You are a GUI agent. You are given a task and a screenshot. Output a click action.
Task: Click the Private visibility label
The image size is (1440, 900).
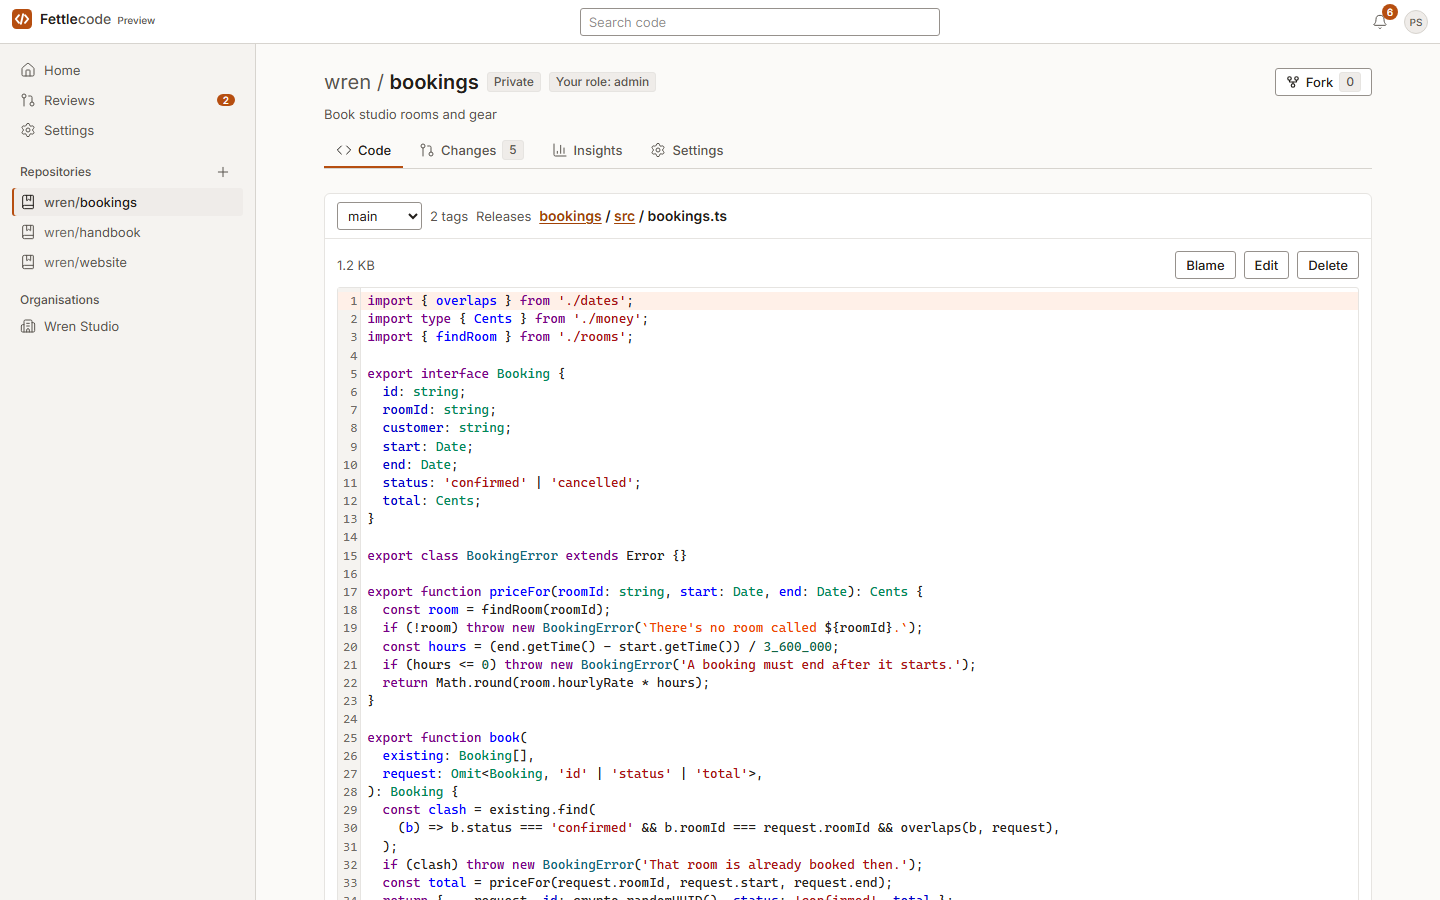pos(514,82)
